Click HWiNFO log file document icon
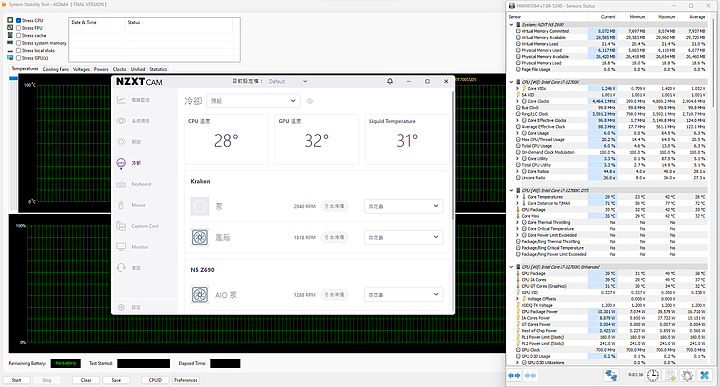Image resolution: width=720 pixels, height=387 pixels. coord(670,375)
